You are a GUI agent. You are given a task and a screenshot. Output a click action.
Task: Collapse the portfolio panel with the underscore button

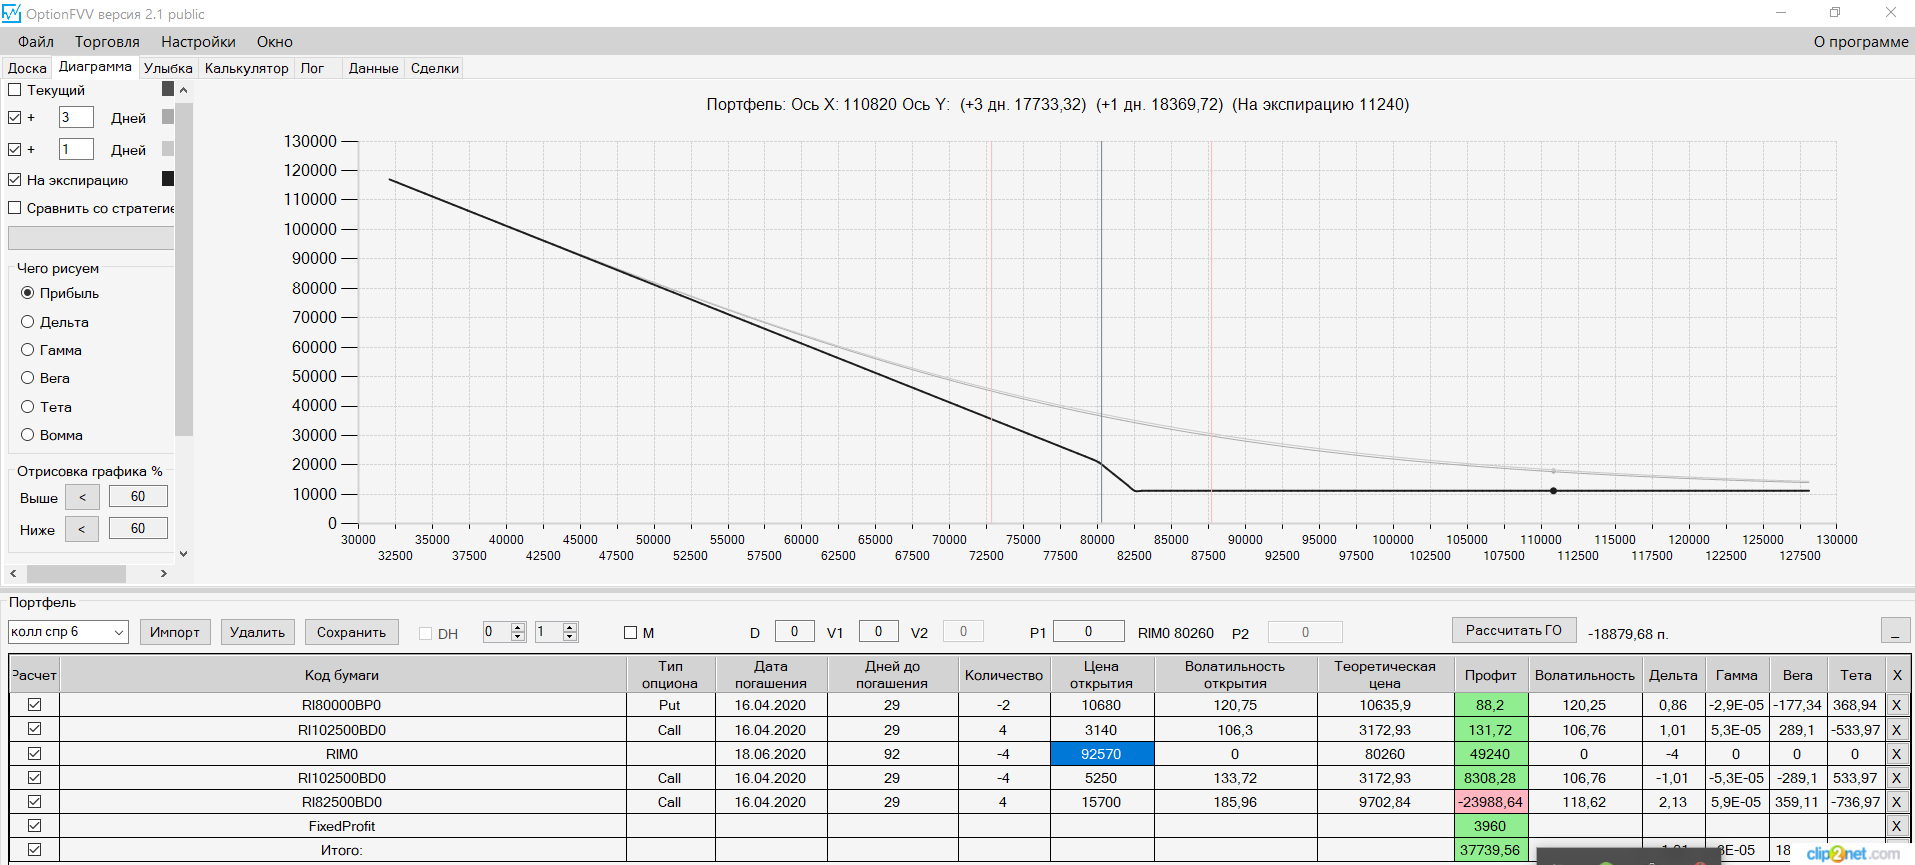pos(1895,631)
